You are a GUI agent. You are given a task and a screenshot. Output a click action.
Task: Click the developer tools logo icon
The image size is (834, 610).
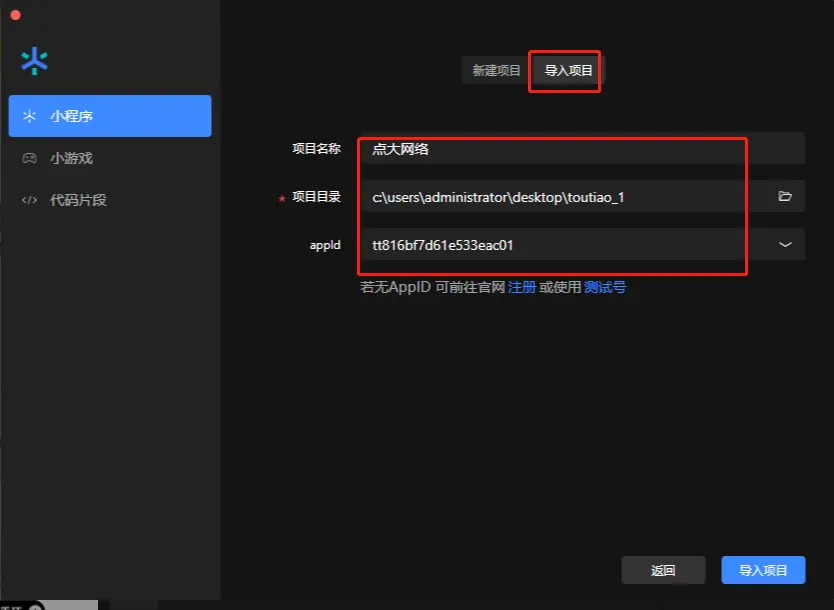click(35, 61)
